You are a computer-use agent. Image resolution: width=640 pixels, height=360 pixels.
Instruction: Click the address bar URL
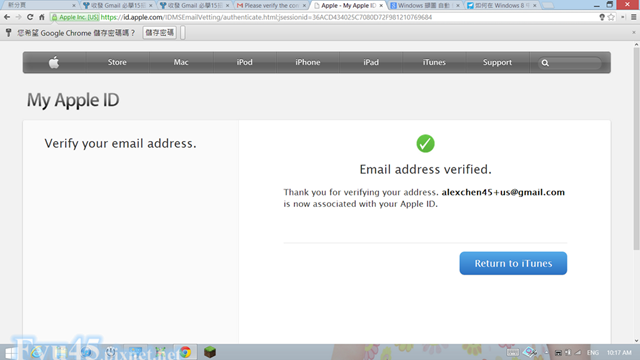266,17
